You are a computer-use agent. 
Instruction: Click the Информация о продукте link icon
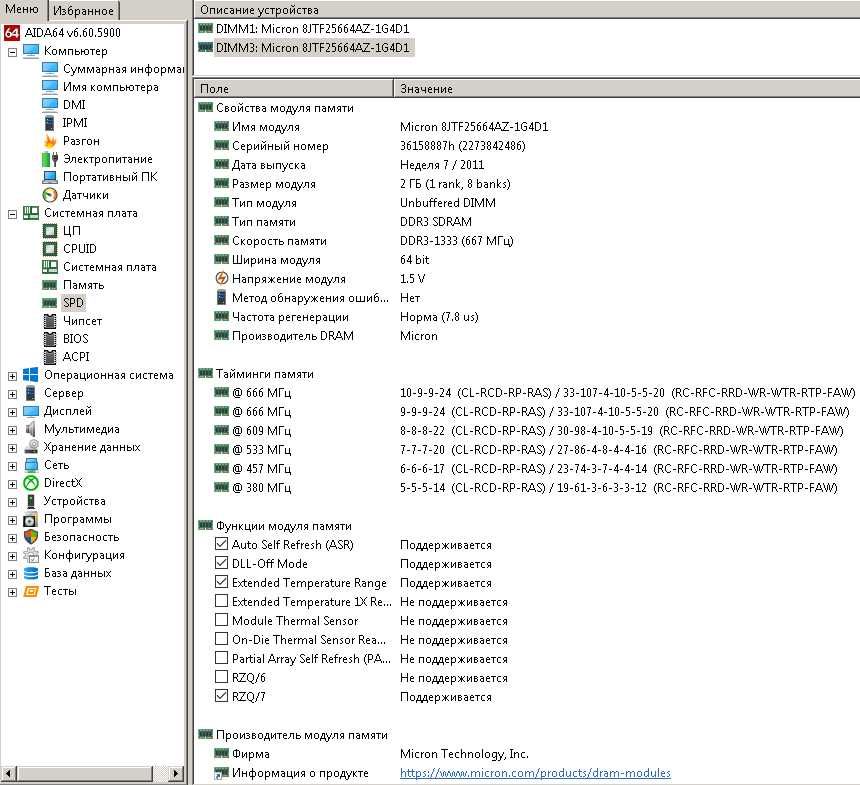click(222, 773)
